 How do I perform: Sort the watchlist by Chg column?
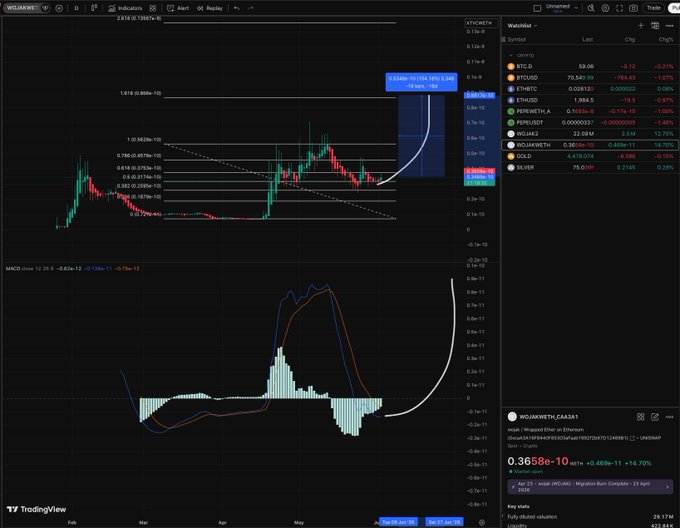(x=630, y=39)
